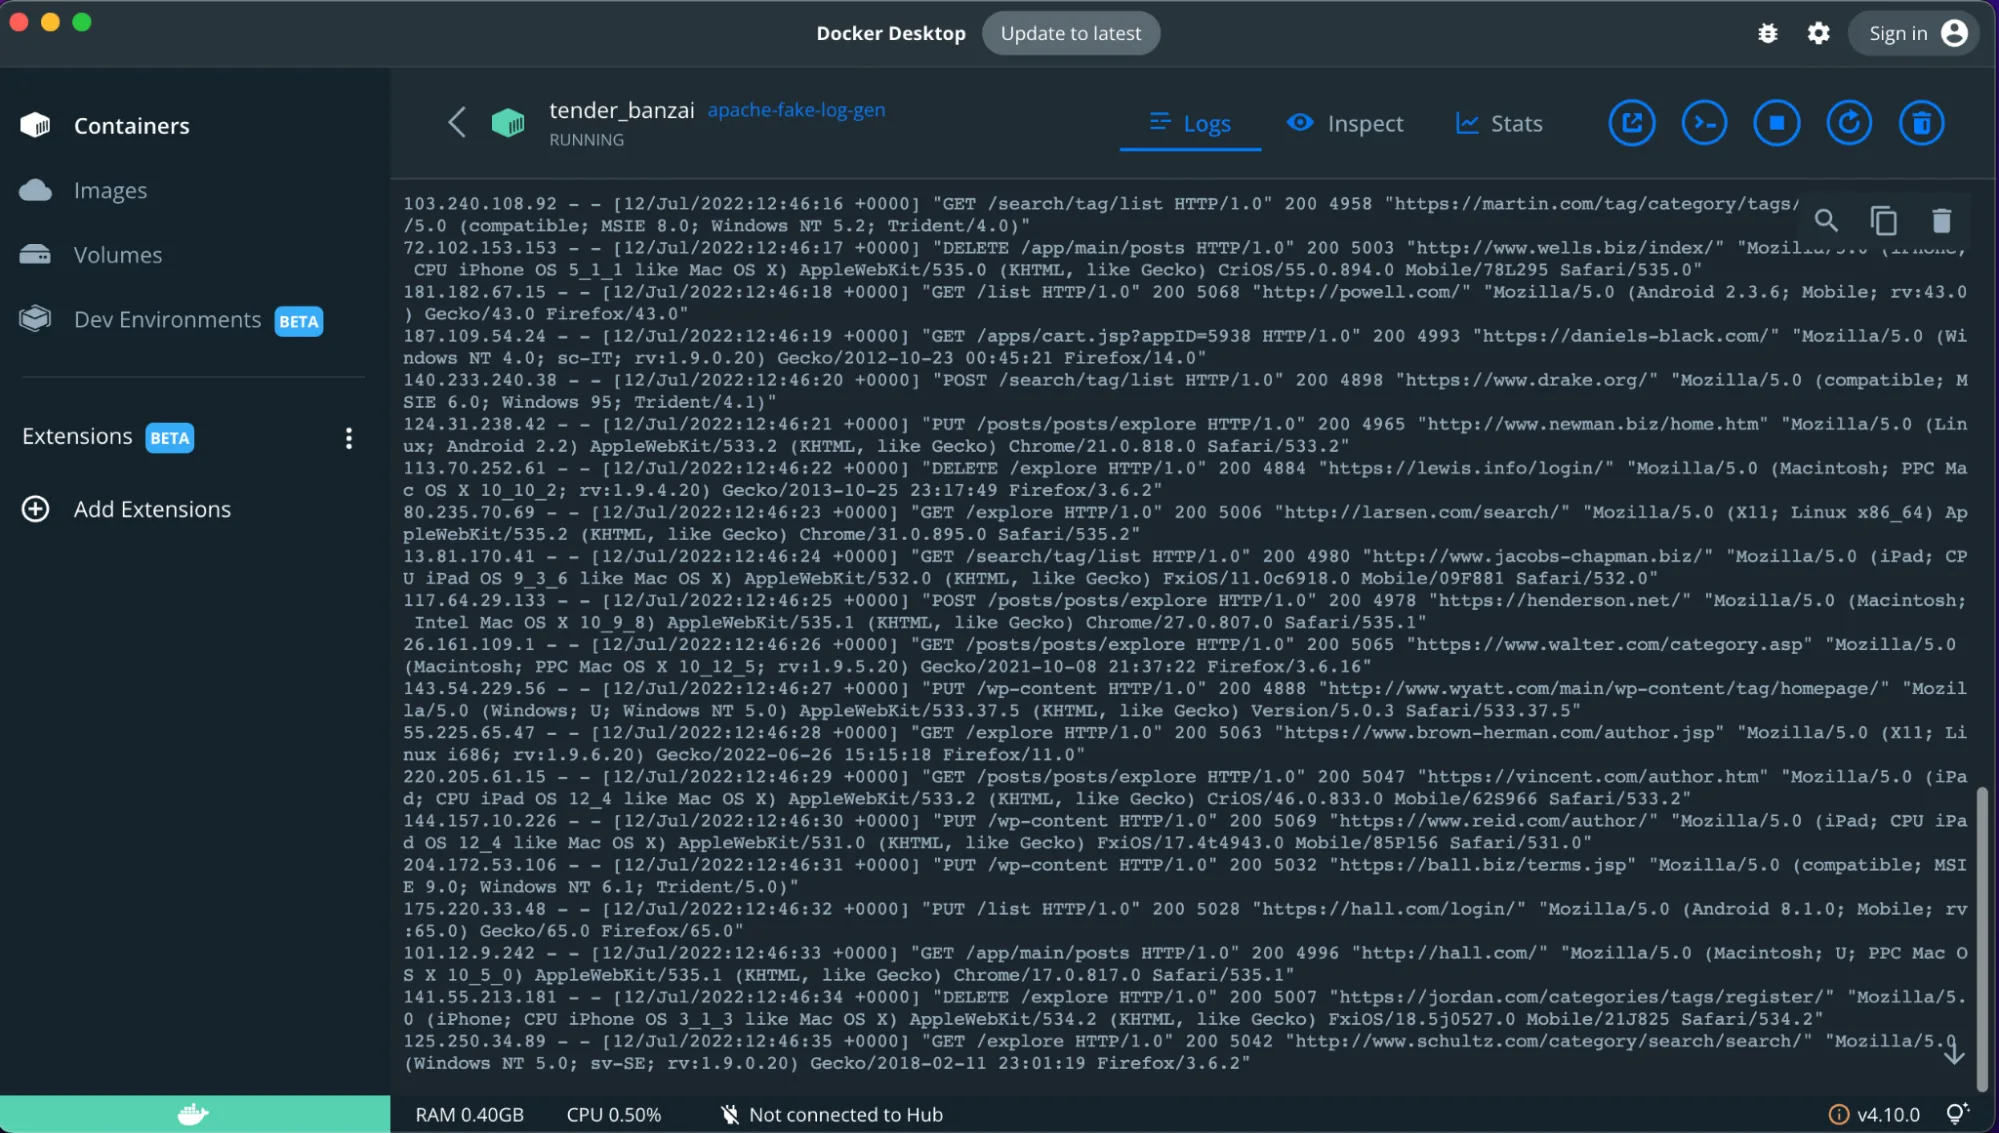Click Add Extensions

pyautogui.click(x=127, y=509)
